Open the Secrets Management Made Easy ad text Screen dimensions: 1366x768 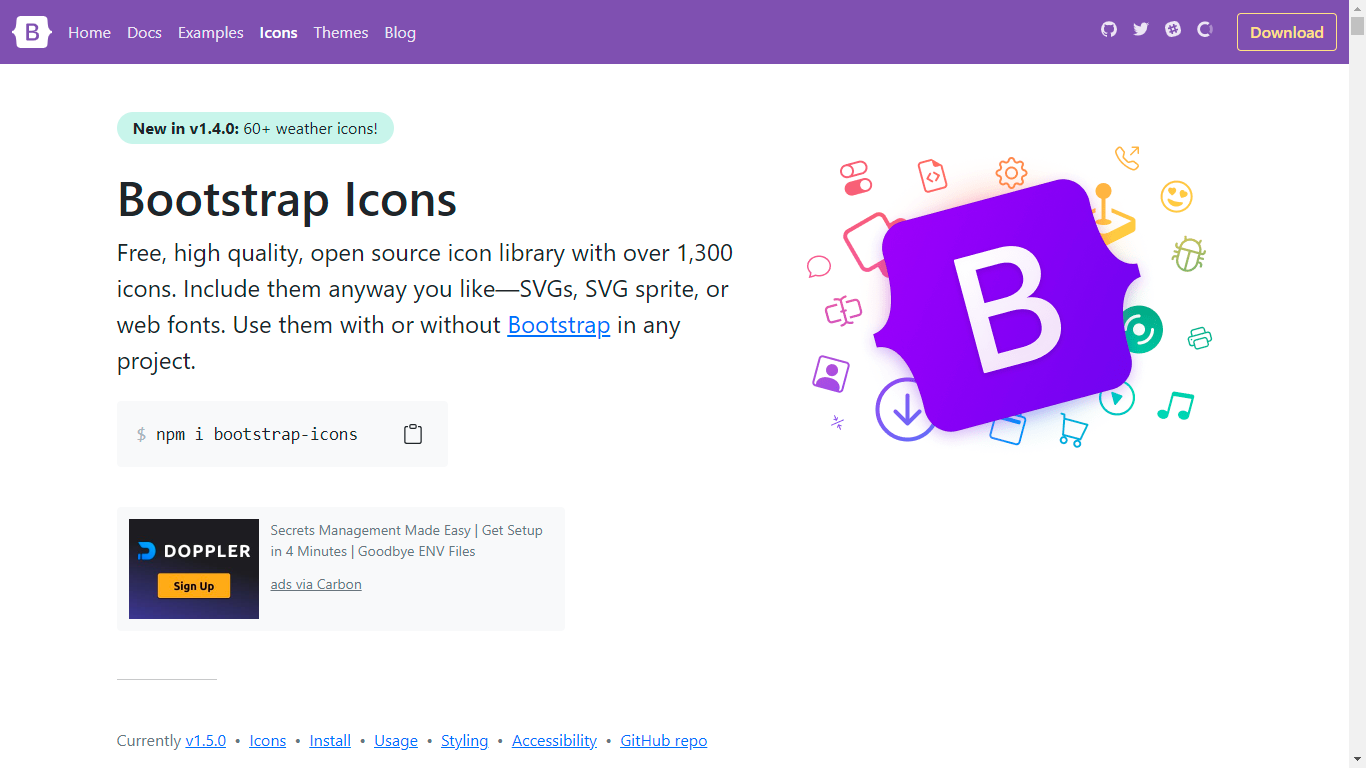pos(407,541)
